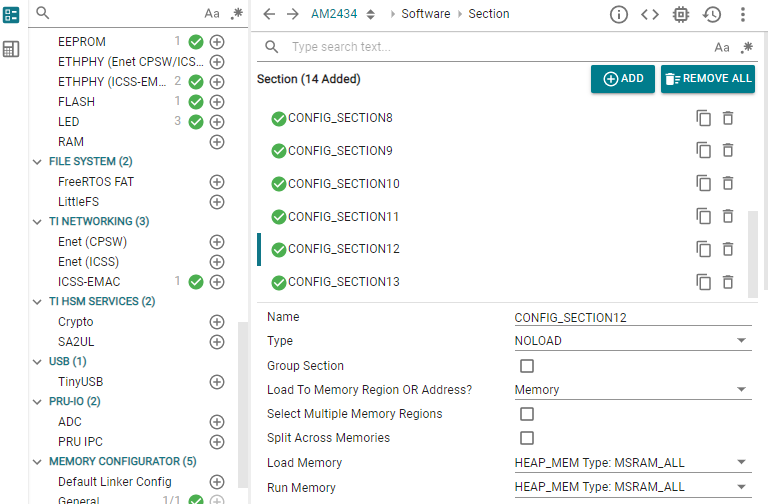This screenshot has height=504, width=768.
Task: Delete CONFIG_SECTION13 with trash icon
Action: tap(728, 282)
